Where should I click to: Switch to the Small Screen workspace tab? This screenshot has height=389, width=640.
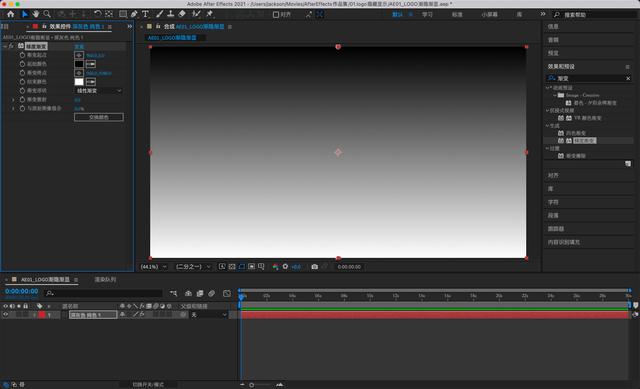489,15
